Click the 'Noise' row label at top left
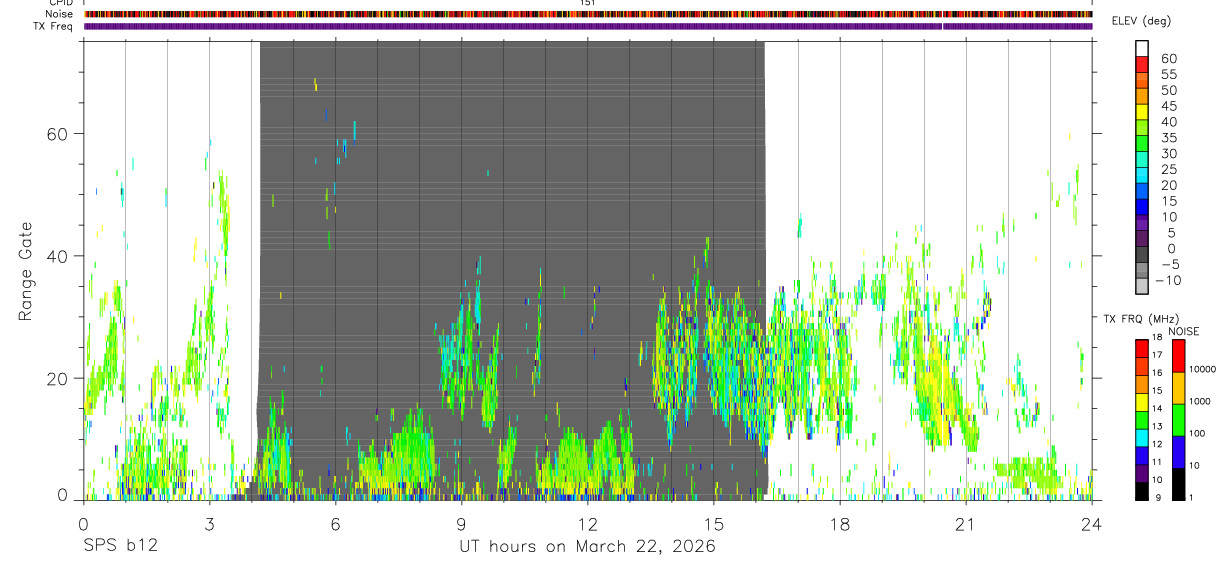Screen dimensions: 1228x567 coord(60,14)
